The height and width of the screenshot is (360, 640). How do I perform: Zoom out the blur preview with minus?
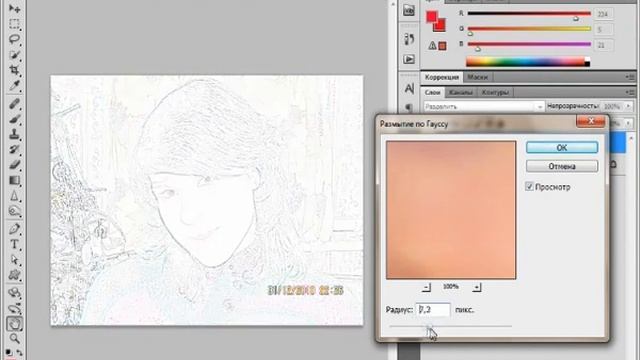pos(426,287)
